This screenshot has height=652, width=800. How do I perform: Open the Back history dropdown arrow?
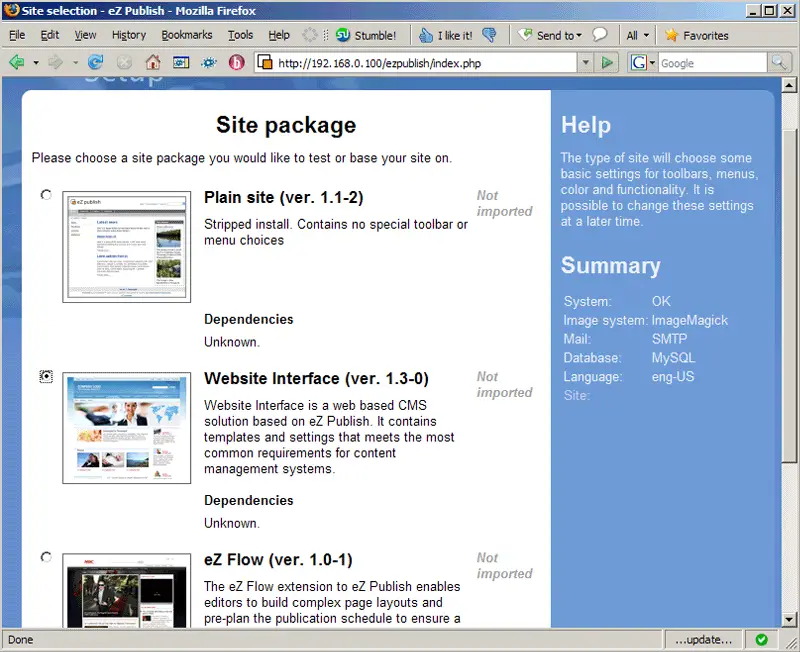click(36, 63)
